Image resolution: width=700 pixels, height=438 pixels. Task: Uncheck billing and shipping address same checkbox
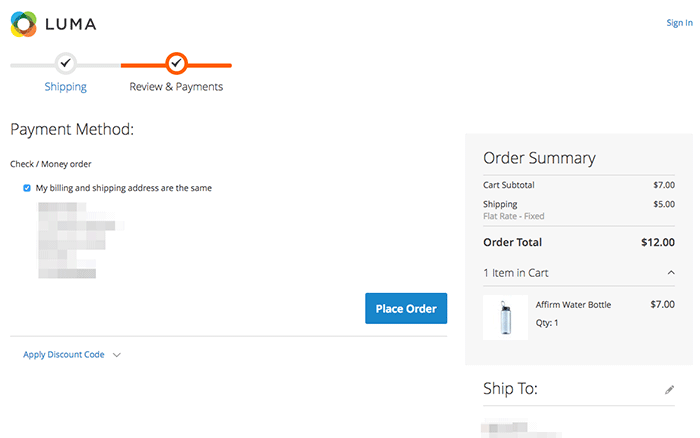tap(27, 188)
